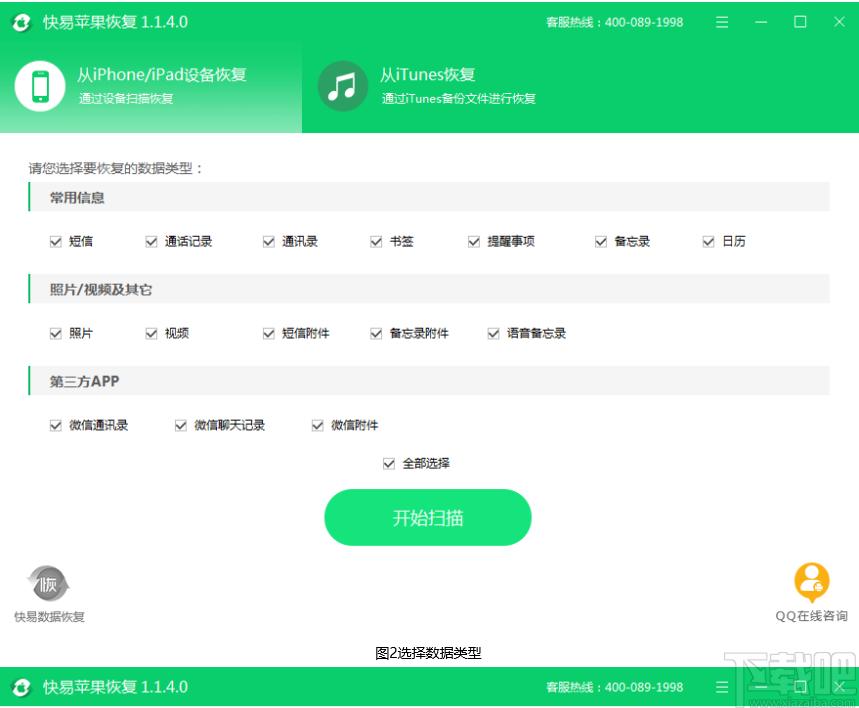
Task: Click the 图2选择数据类型 caption
Action: 428,653
